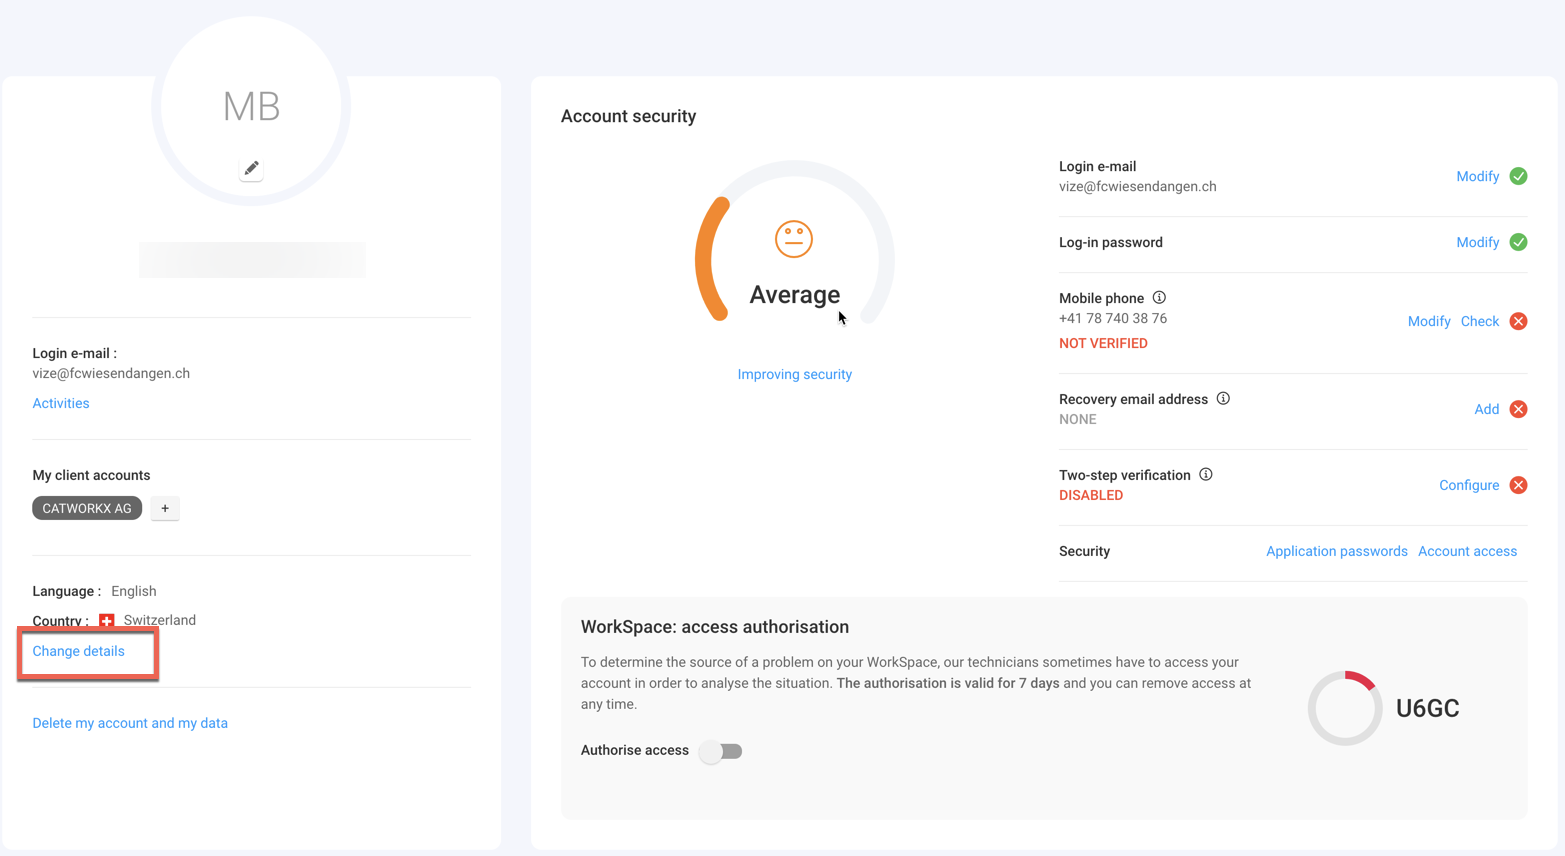The image size is (1565, 856).
Task: Add a client account with plus button
Action: click(165, 508)
